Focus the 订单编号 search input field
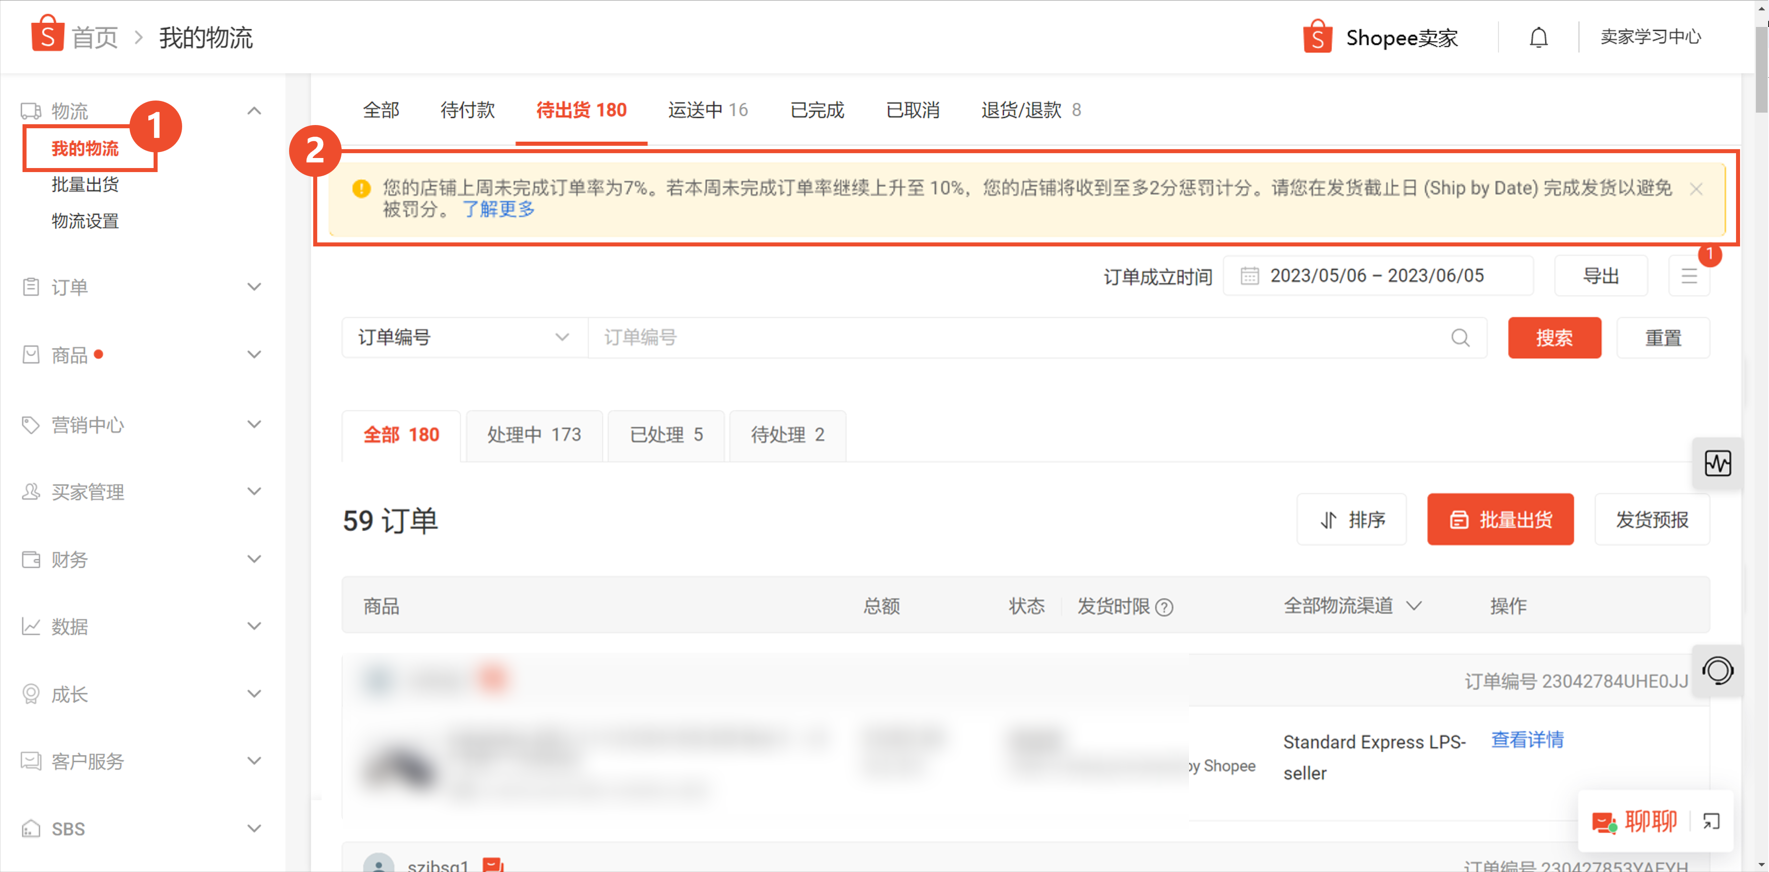The height and width of the screenshot is (872, 1769). (x=1037, y=338)
